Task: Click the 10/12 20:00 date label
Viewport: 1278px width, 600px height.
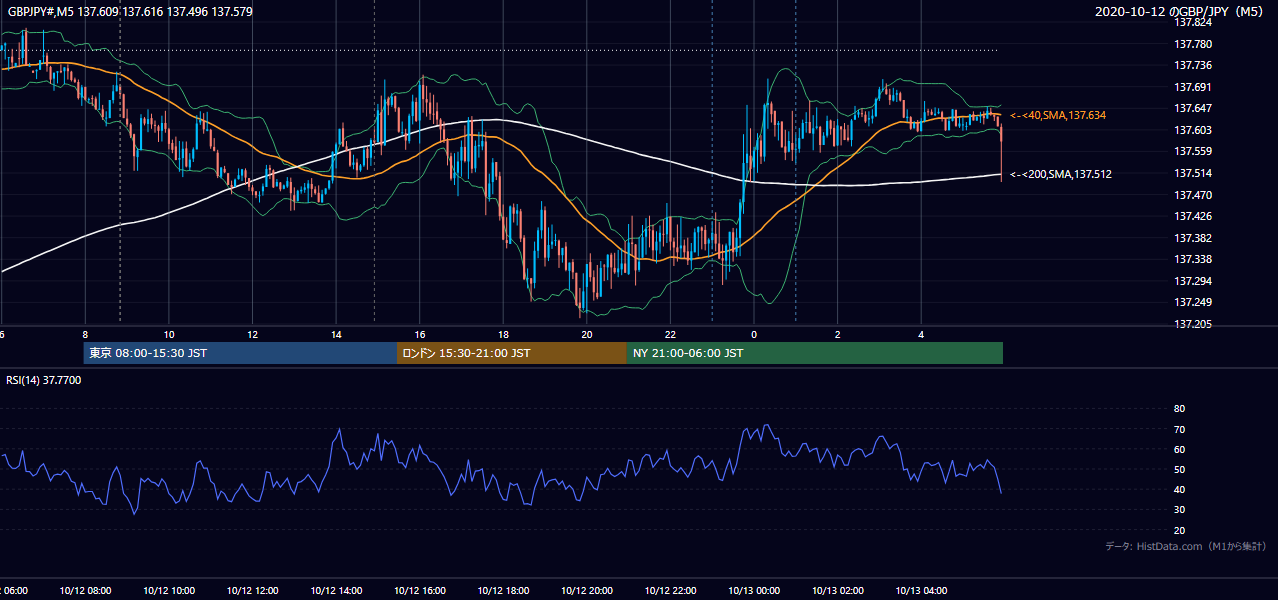Action: coord(586,591)
